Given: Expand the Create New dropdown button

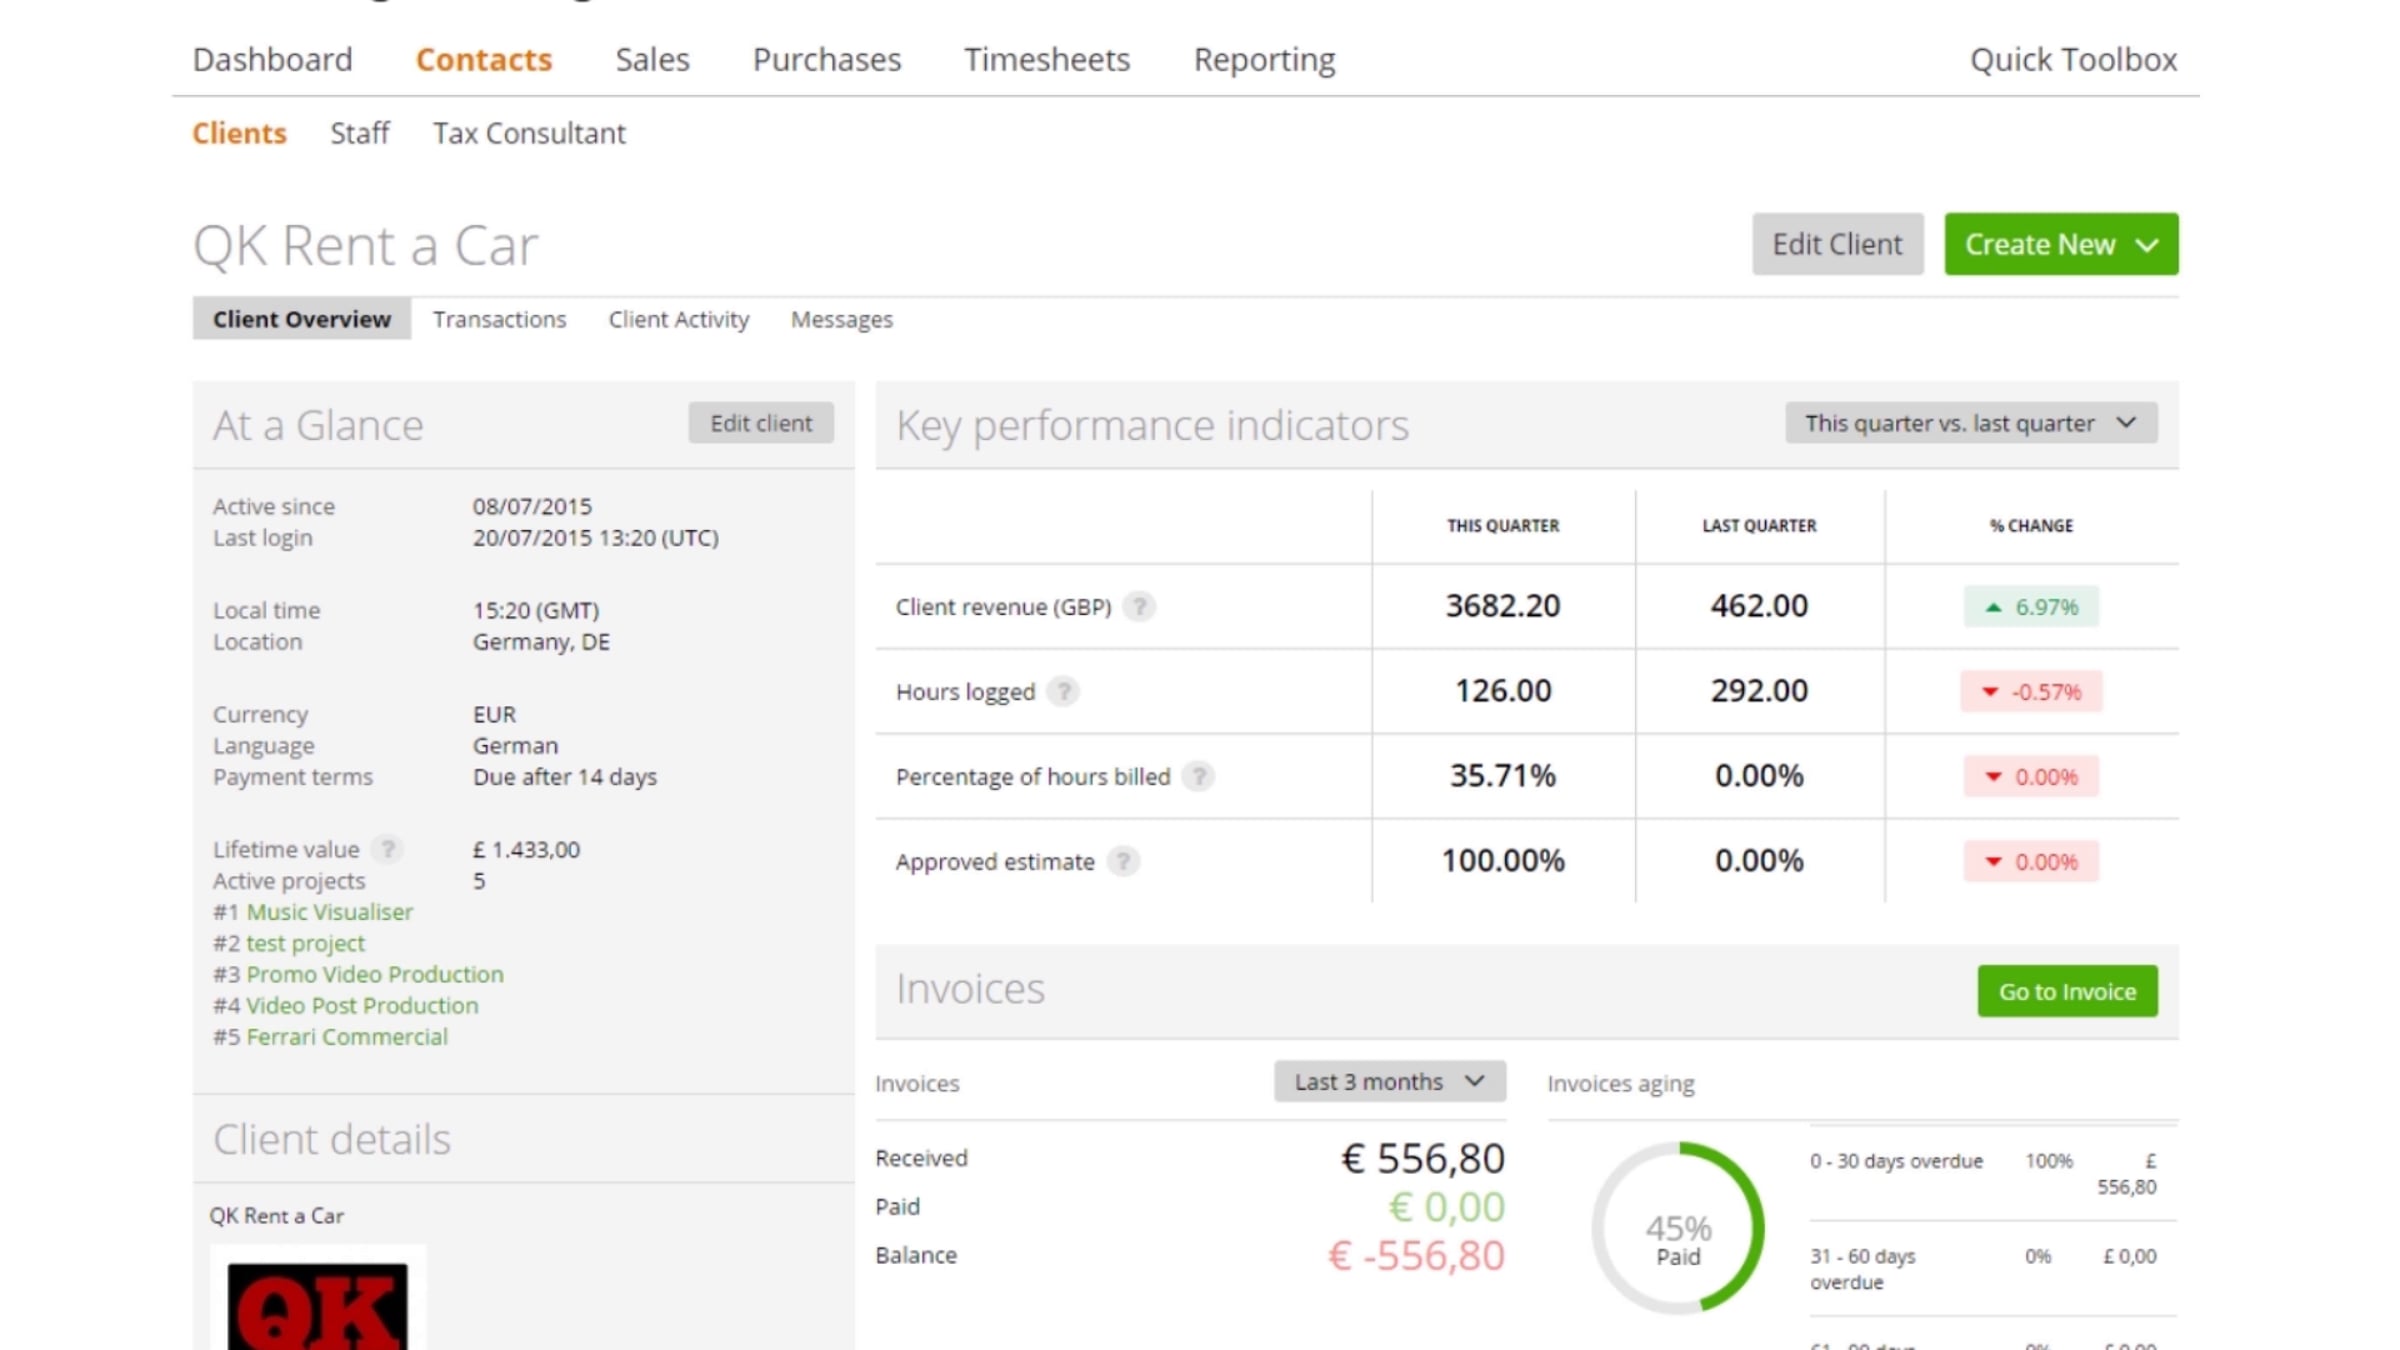Looking at the screenshot, I should click(2060, 244).
